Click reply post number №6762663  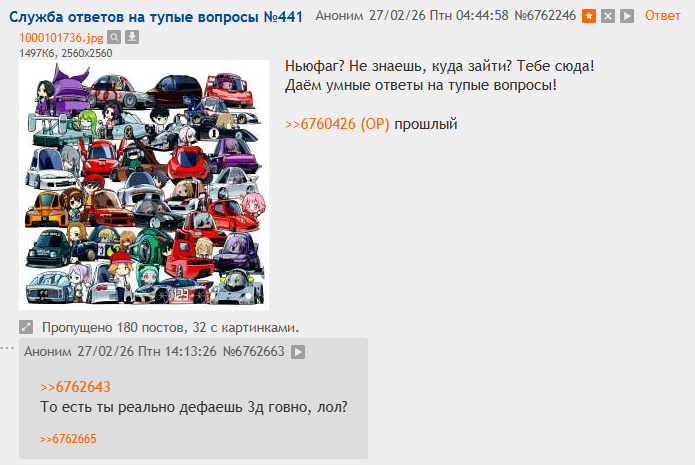click(253, 352)
